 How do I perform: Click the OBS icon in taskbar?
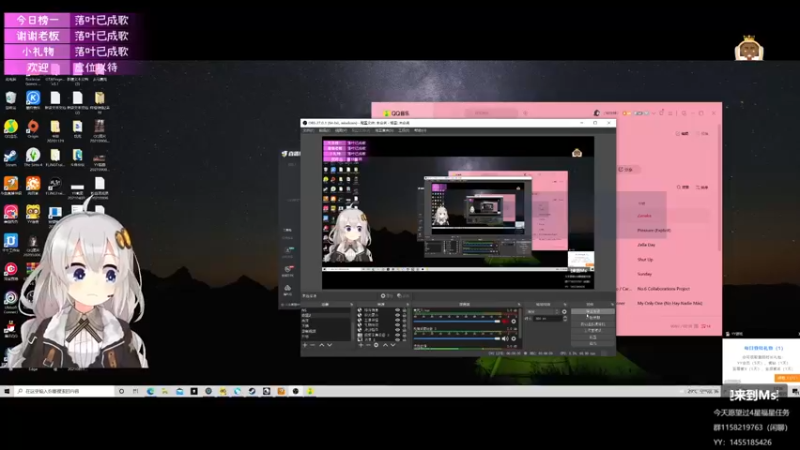pos(295,391)
